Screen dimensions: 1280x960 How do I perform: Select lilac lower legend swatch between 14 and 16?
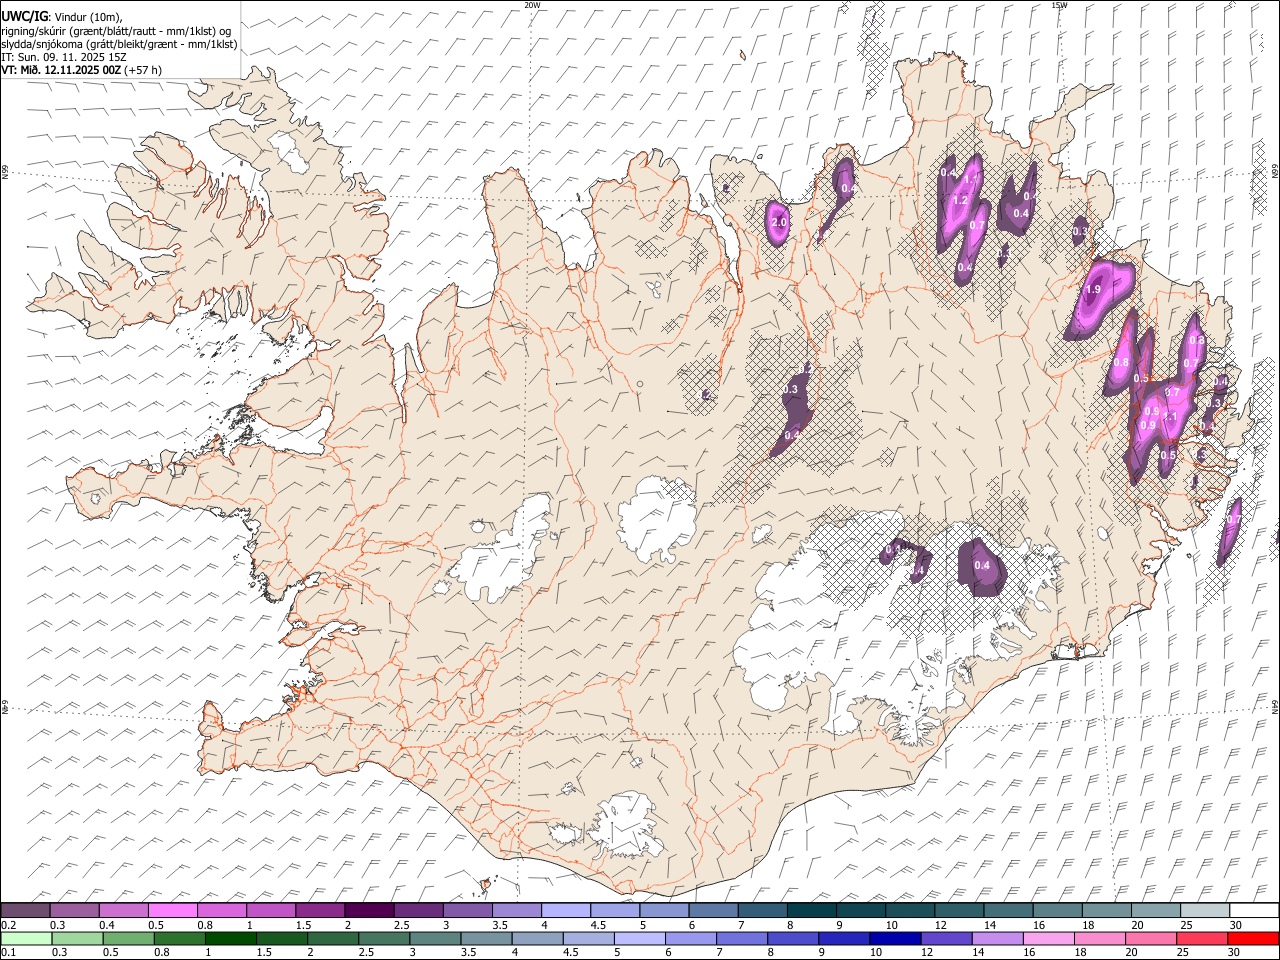coord(998,938)
